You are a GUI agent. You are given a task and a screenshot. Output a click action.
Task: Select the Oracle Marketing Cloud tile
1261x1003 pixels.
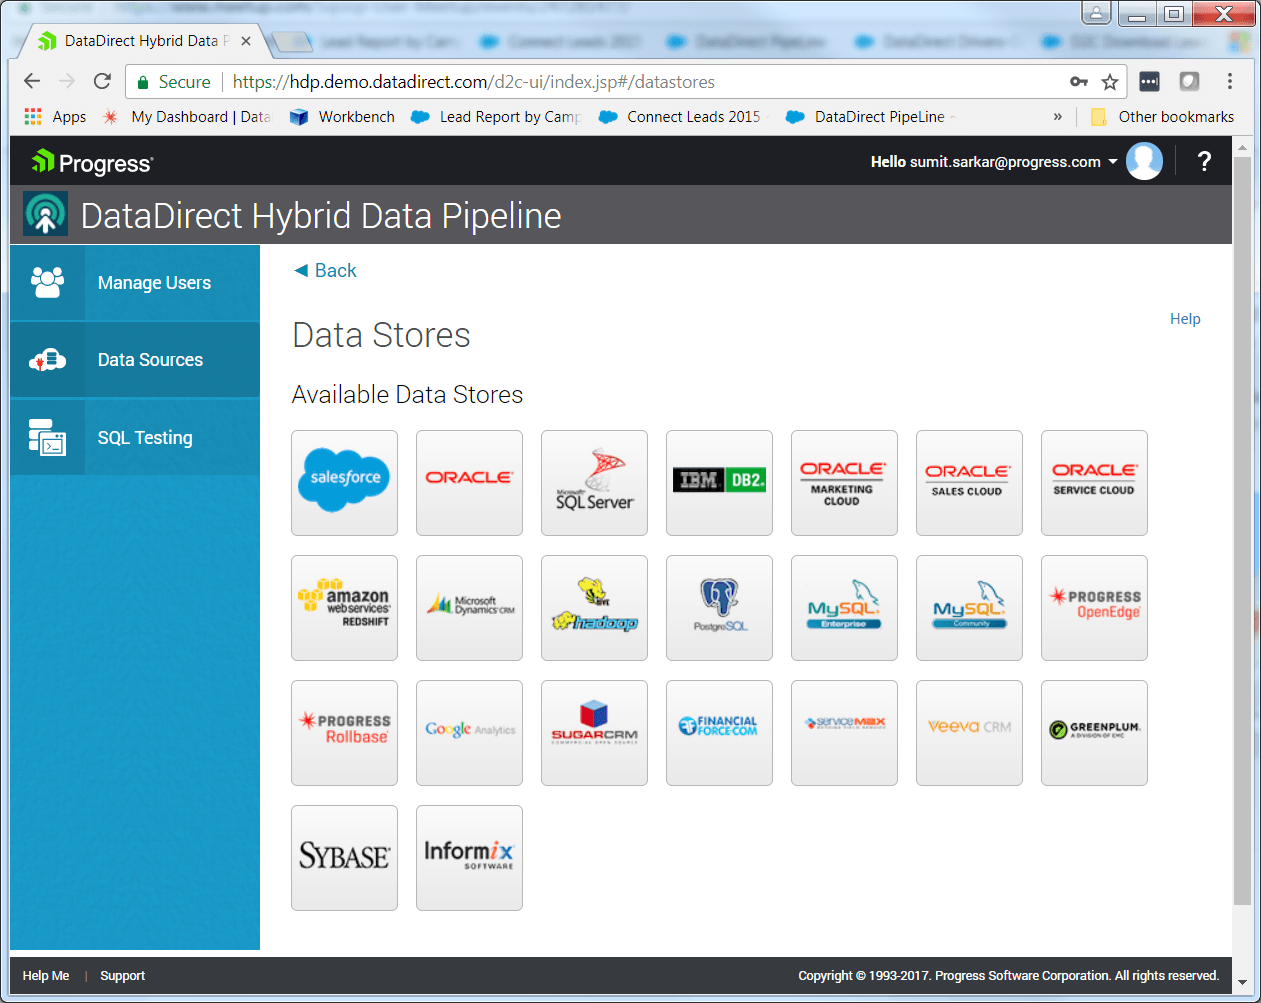point(844,483)
